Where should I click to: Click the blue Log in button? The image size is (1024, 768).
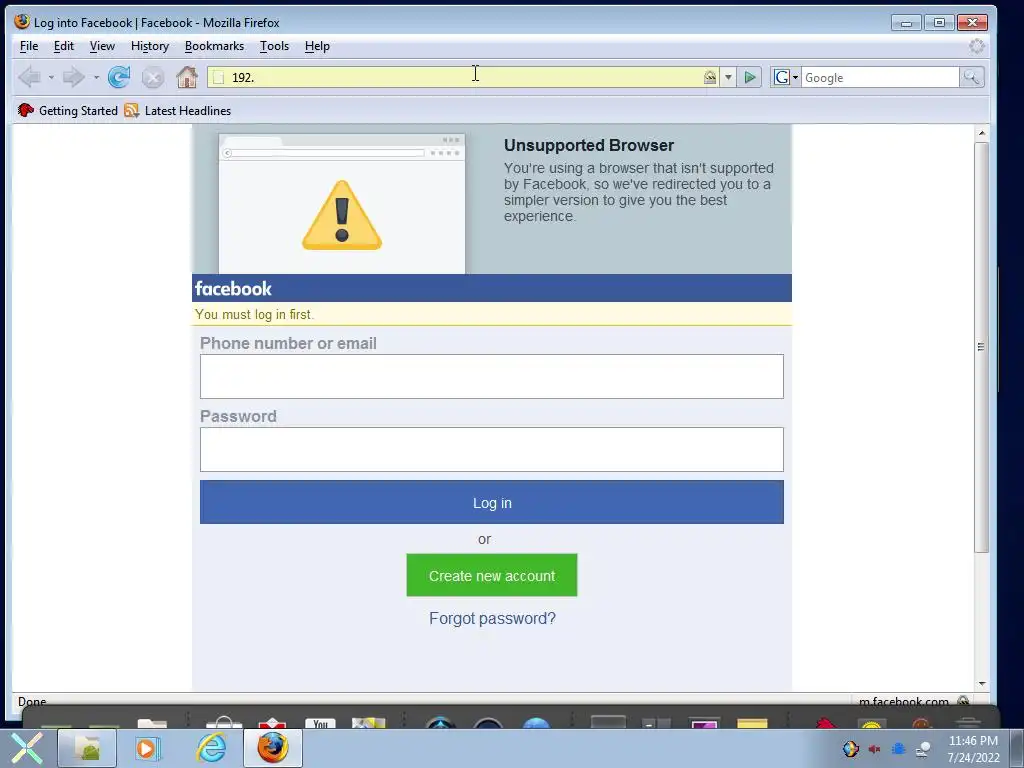pyautogui.click(x=492, y=502)
